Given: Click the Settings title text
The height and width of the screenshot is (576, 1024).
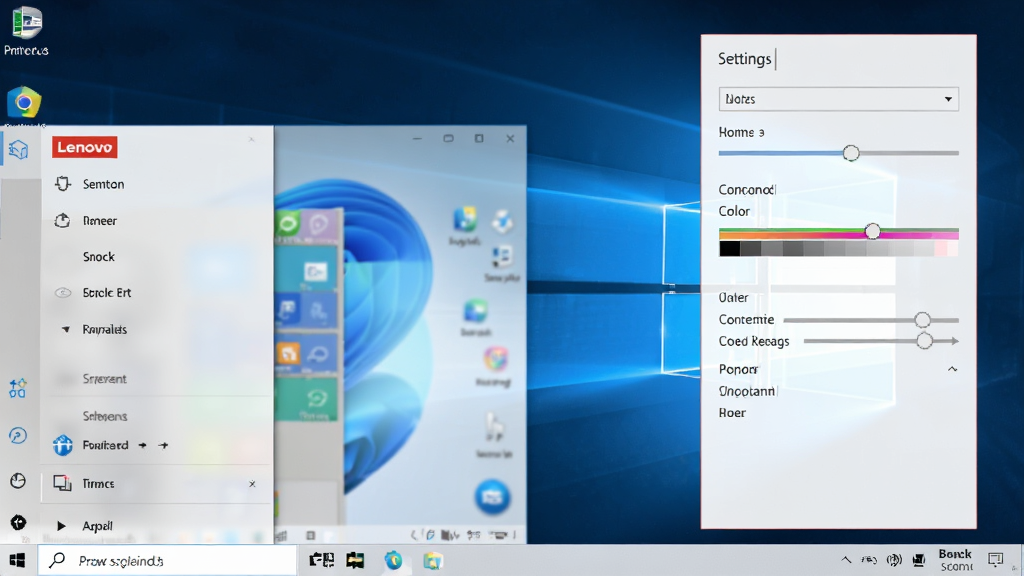Looking at the screenshot, I should [x=744, y=59].
